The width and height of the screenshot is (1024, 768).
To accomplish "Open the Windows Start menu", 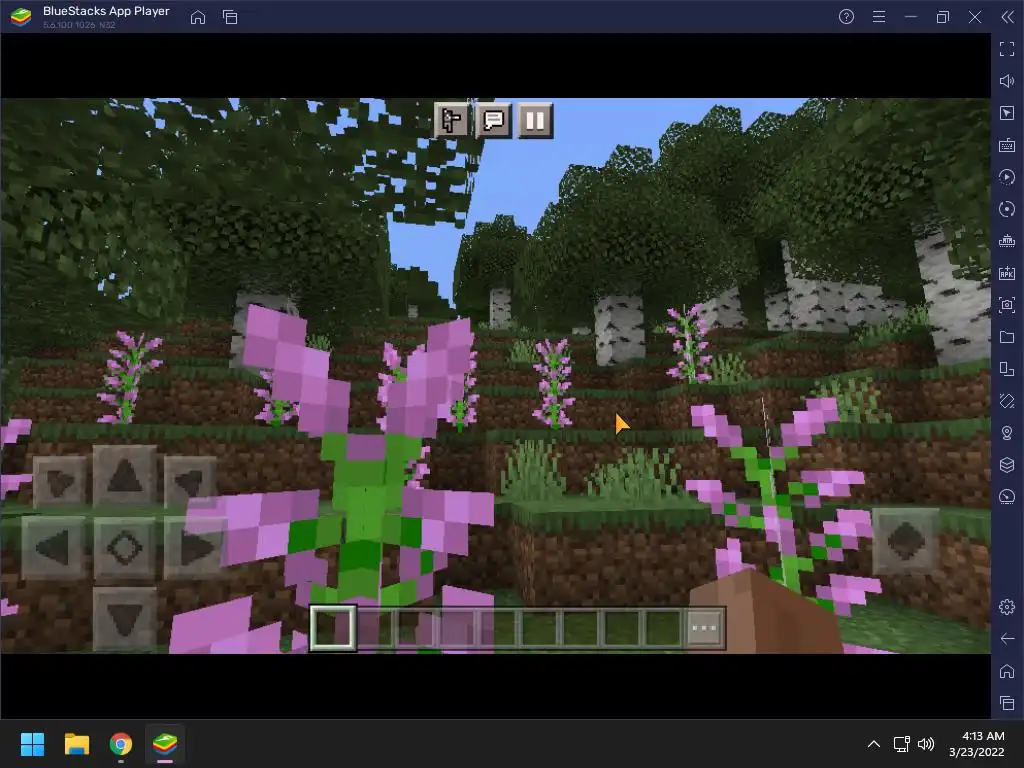I will (x=32, y=744).
